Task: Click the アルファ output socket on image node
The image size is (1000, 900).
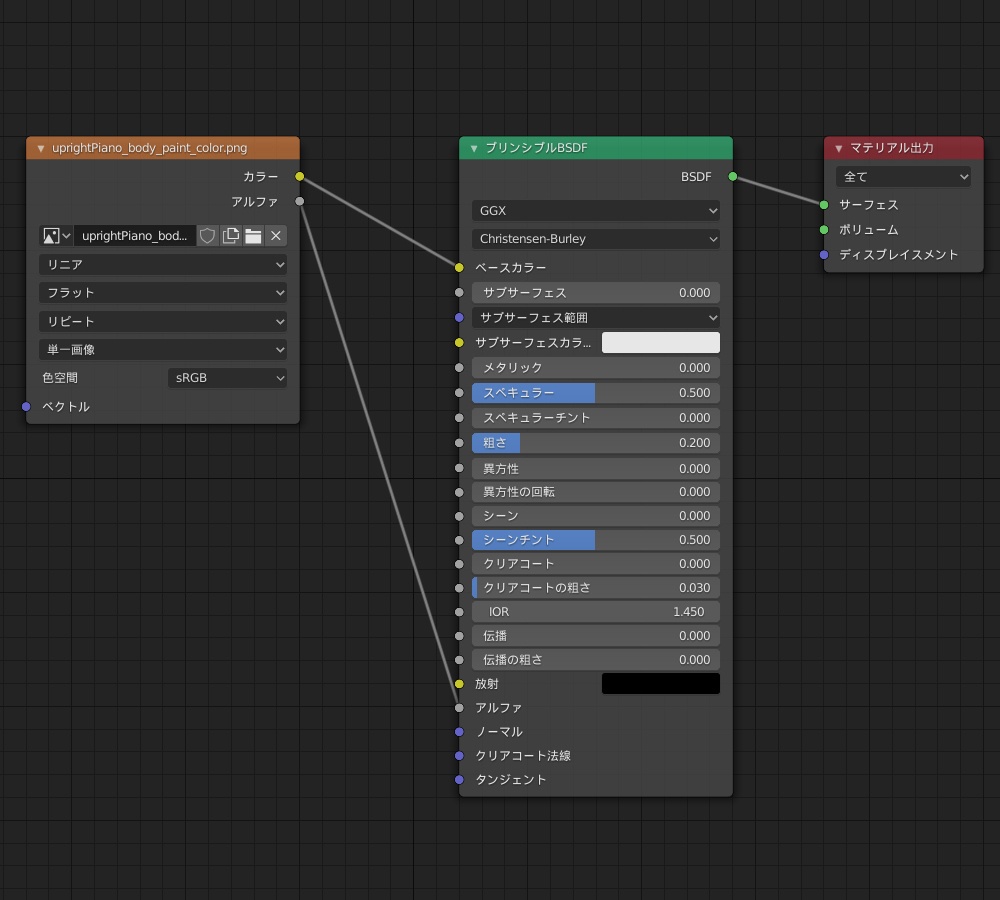Action: pos(300,202)
